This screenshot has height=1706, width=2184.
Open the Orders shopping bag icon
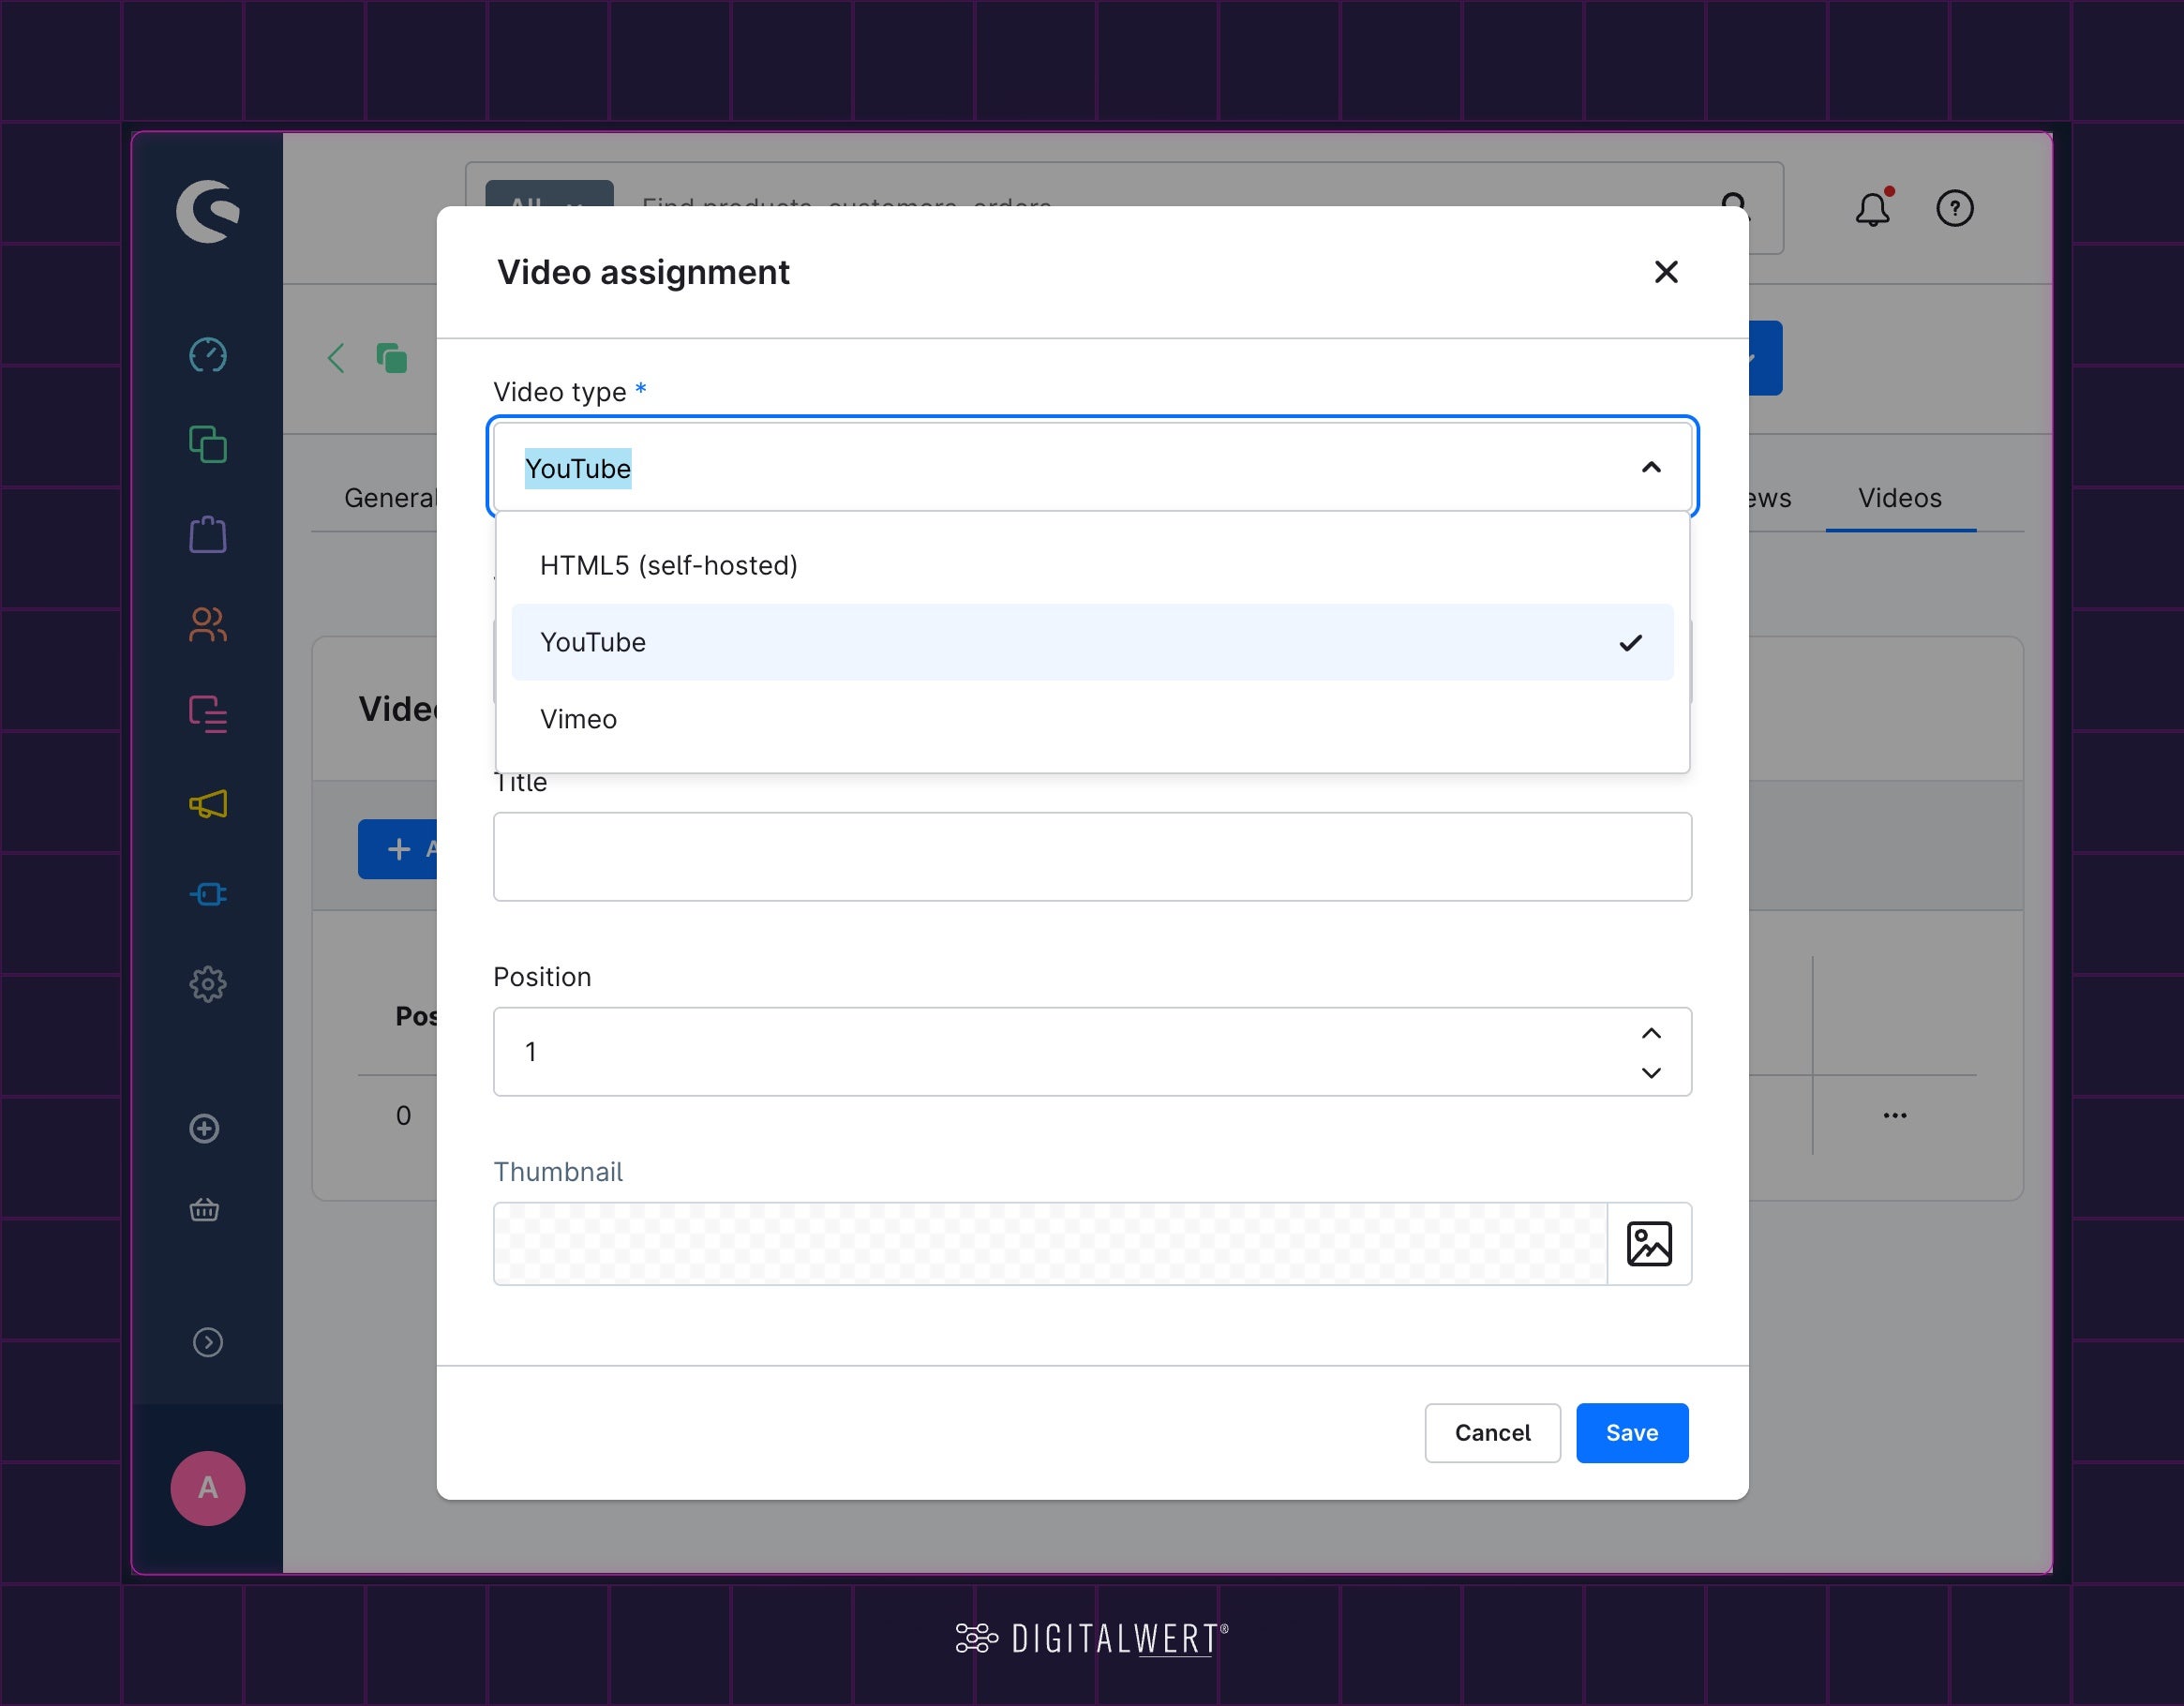point(208,534)
